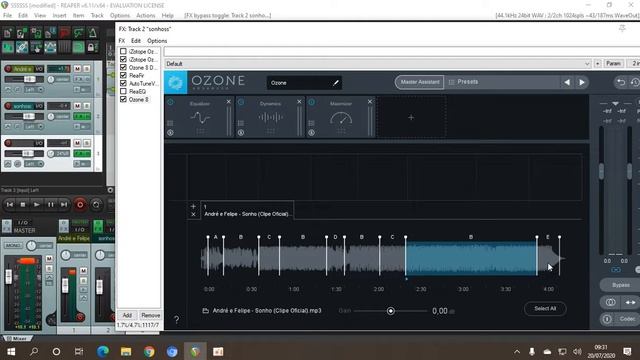Image resolution: width=640 pixels, height=360 pixels.
Task: Click the transport Play button
Action: [37, 204]
